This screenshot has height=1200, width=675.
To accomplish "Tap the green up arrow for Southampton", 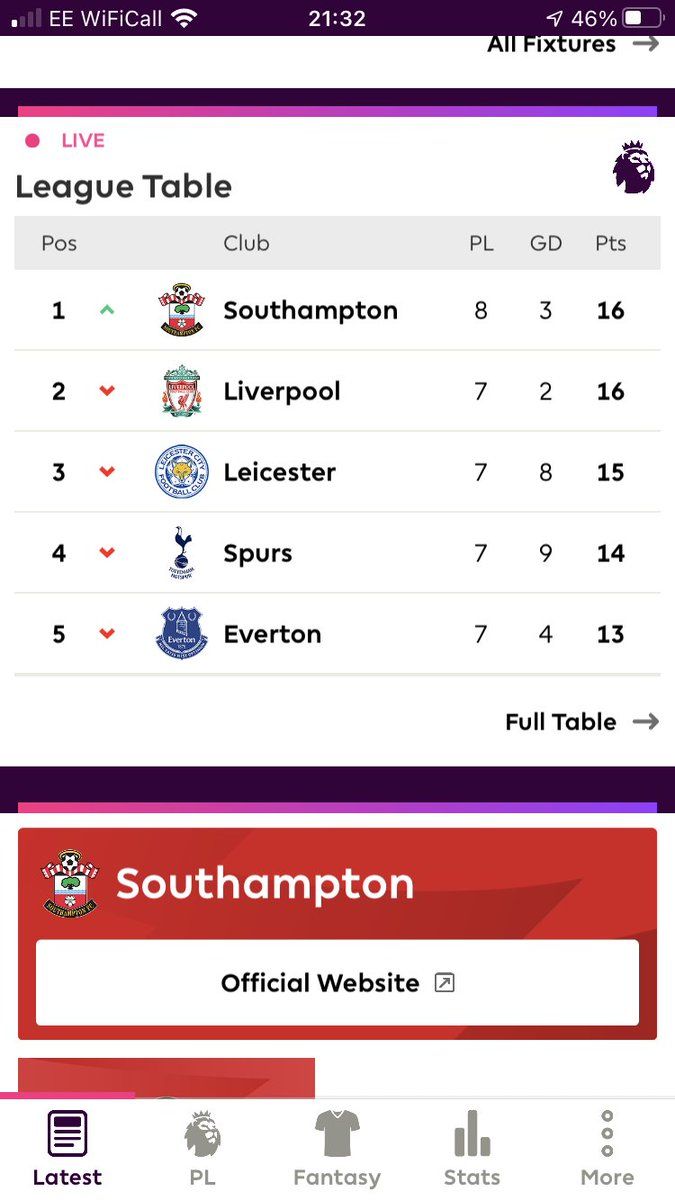I will (x=107, y=310).
